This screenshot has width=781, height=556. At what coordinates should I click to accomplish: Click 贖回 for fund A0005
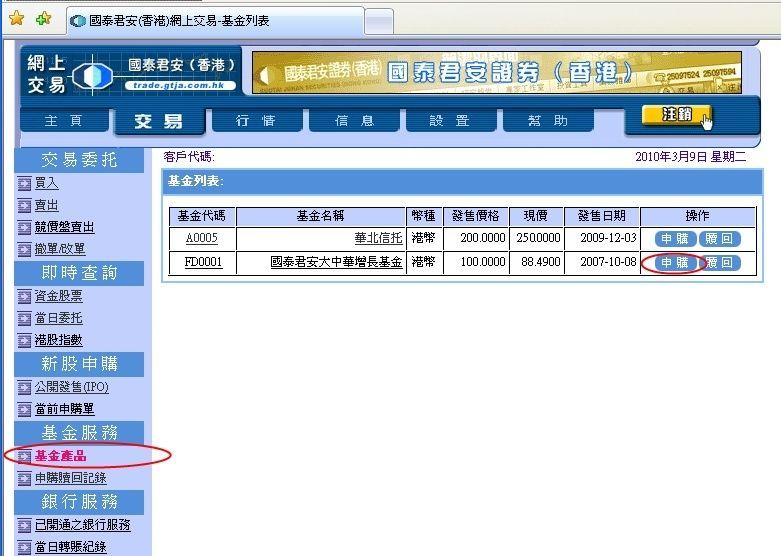719,239
